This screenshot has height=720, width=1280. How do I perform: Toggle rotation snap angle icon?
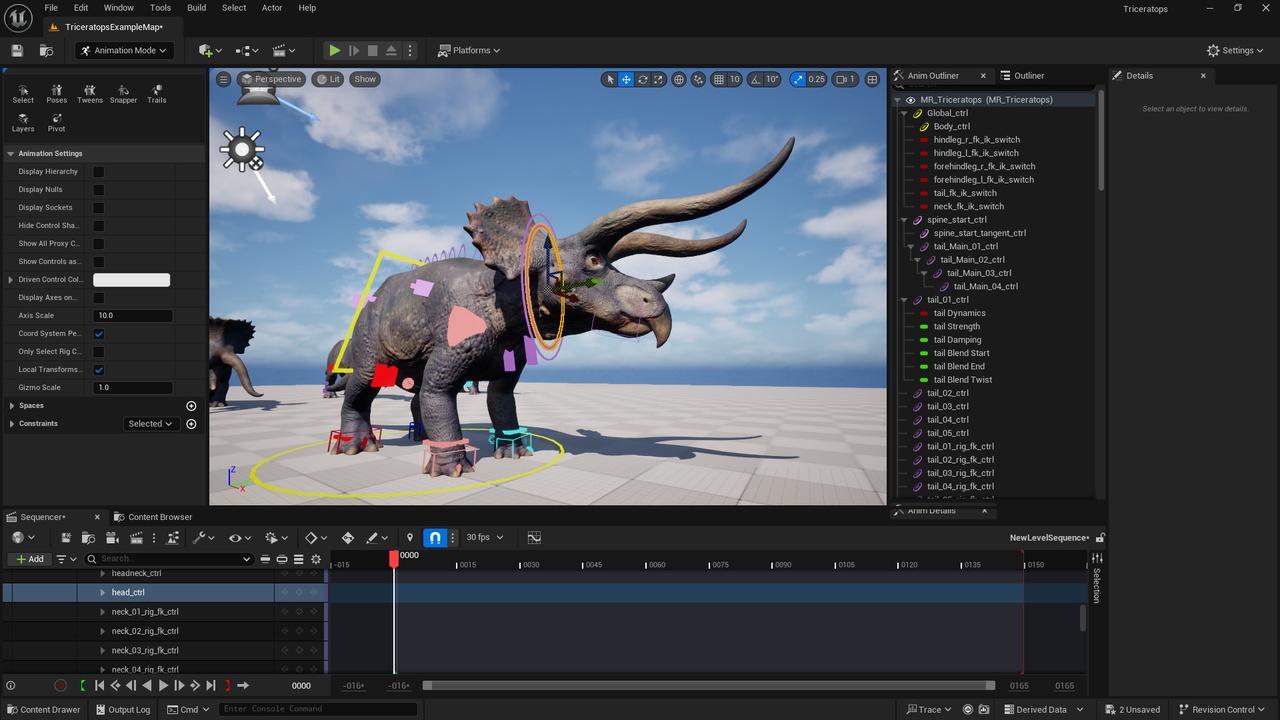click(x=756, y=79)
